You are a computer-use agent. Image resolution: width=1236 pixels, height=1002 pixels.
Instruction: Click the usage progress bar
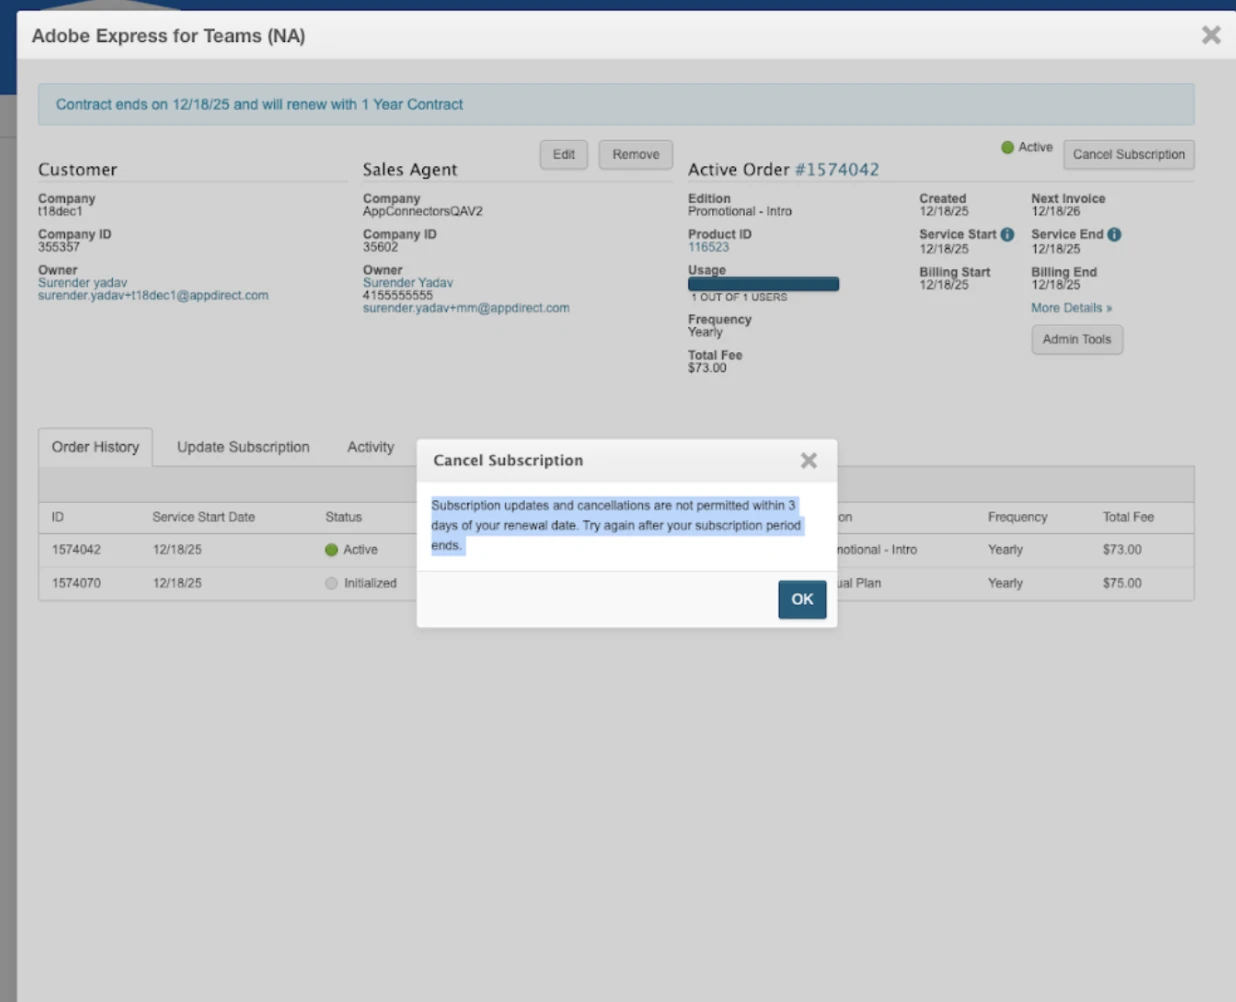(763, 284)
